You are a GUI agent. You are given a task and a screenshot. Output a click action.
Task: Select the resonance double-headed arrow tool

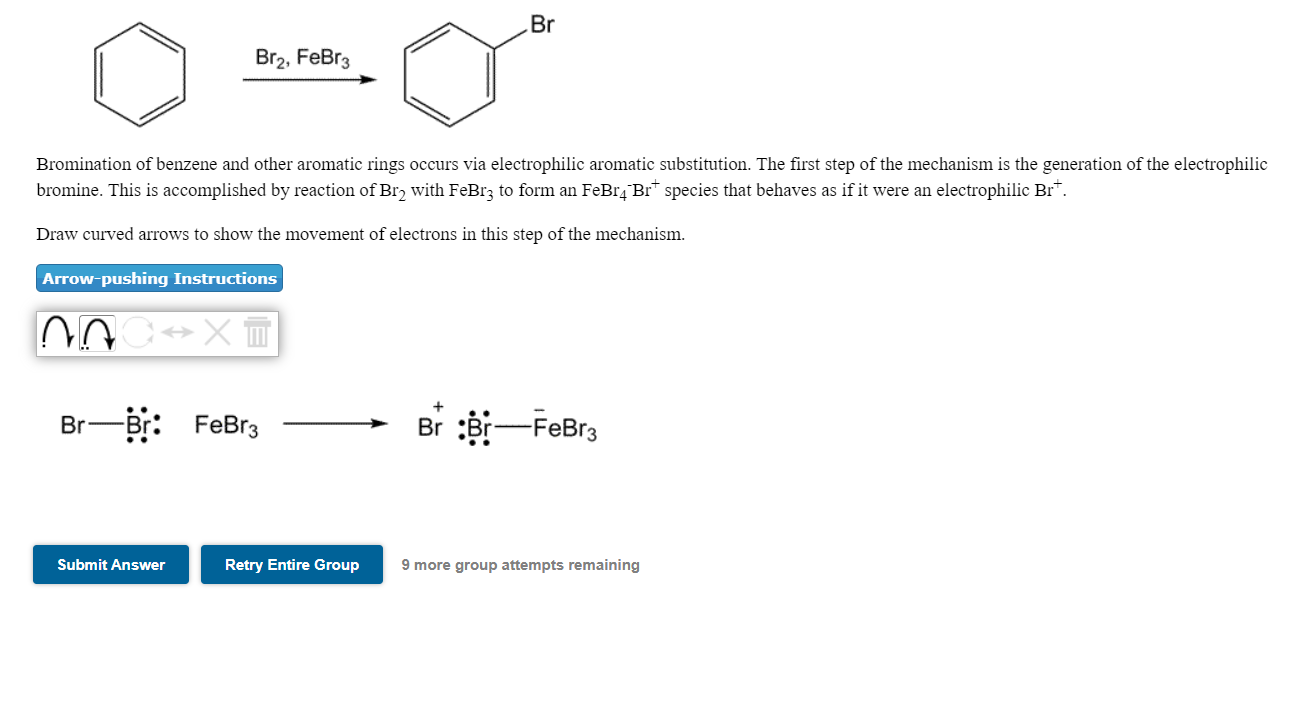(176, 333)
